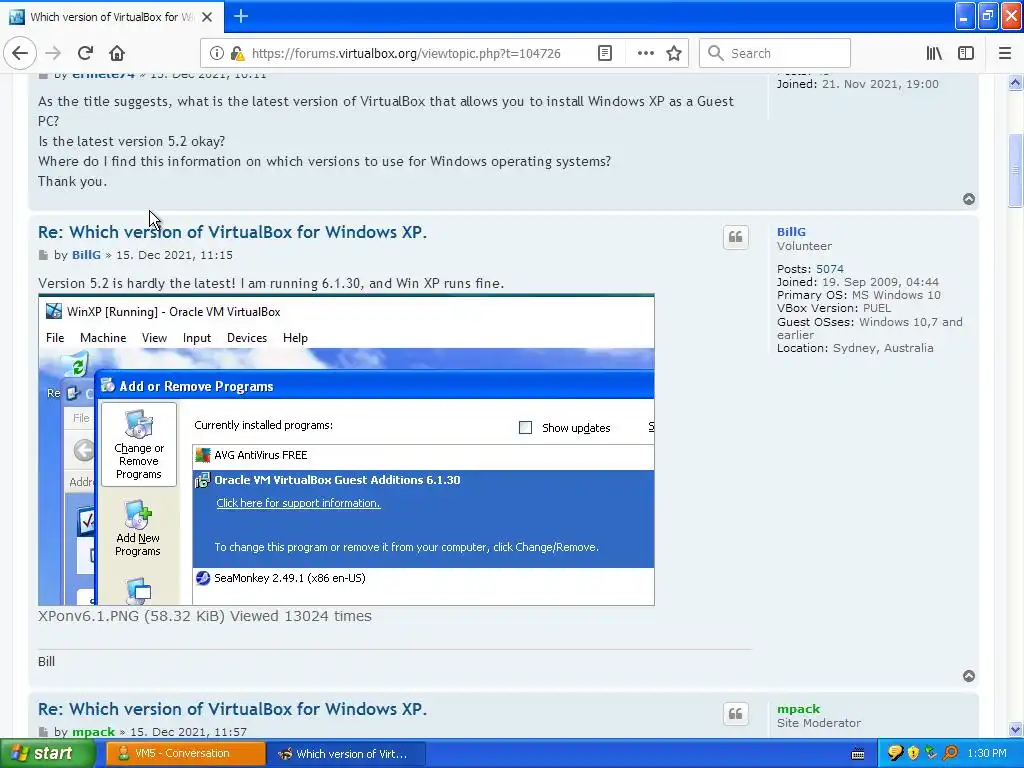
Task: Click the forward navigation arrow
Action: point(54,53)
